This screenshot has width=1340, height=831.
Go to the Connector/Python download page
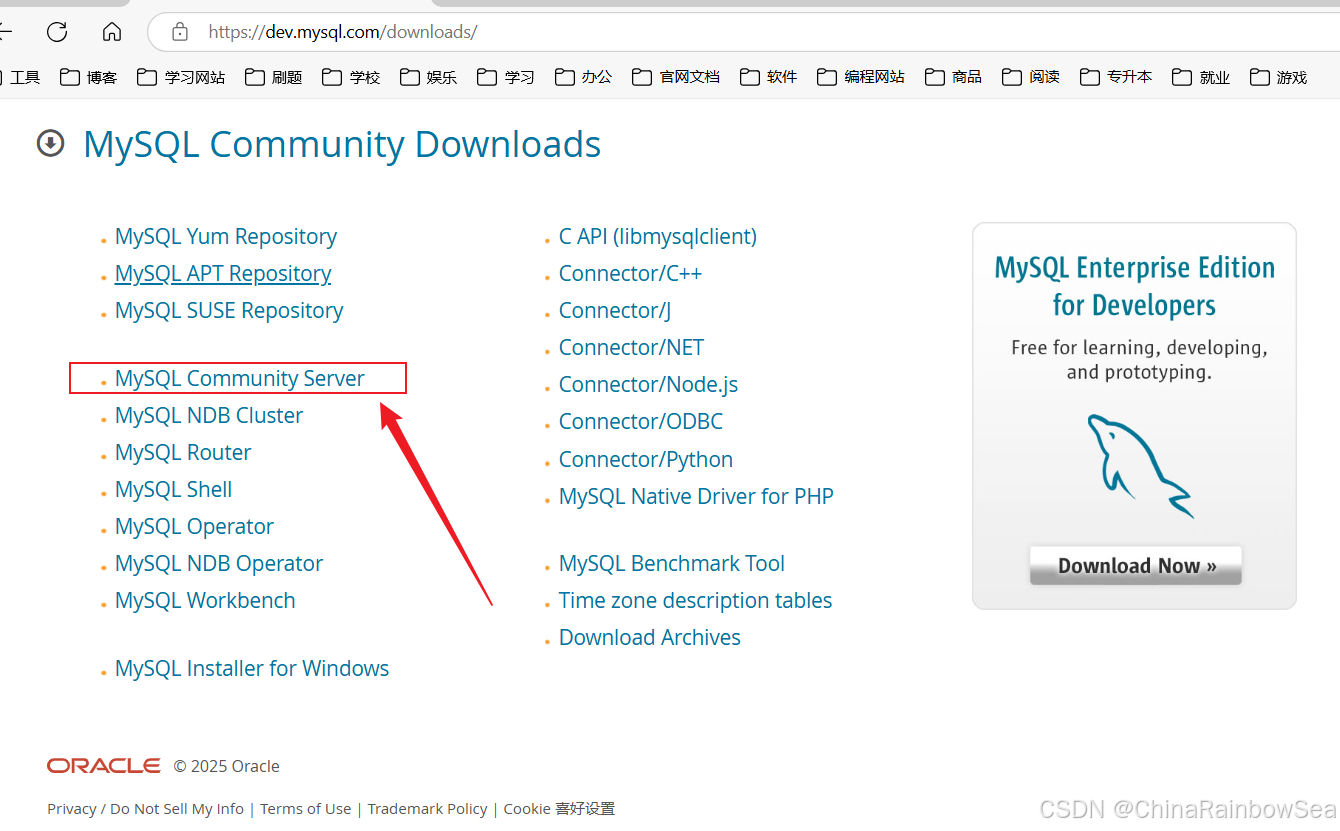pyautogui.click(x=645, y=460)
